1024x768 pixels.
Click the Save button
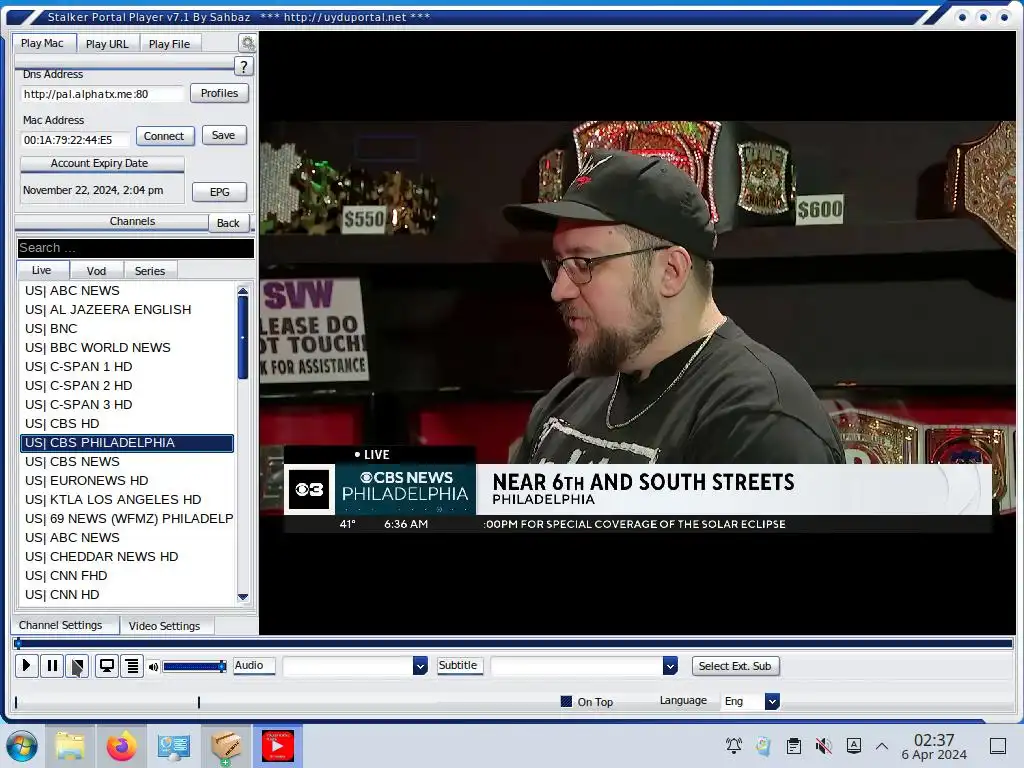point(223,135)
